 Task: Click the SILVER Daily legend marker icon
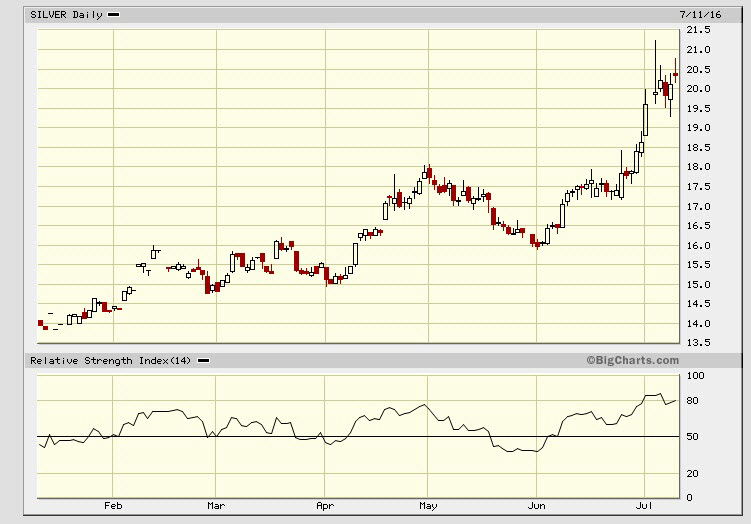[x=113, y=15]
